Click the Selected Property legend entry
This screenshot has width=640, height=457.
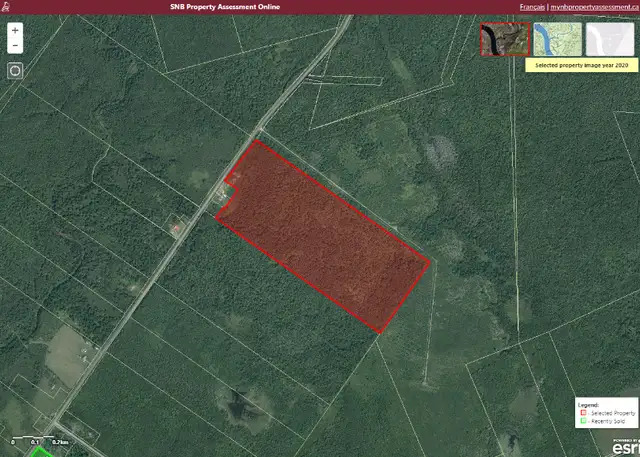pyautogui.click(x=608, y=413)
